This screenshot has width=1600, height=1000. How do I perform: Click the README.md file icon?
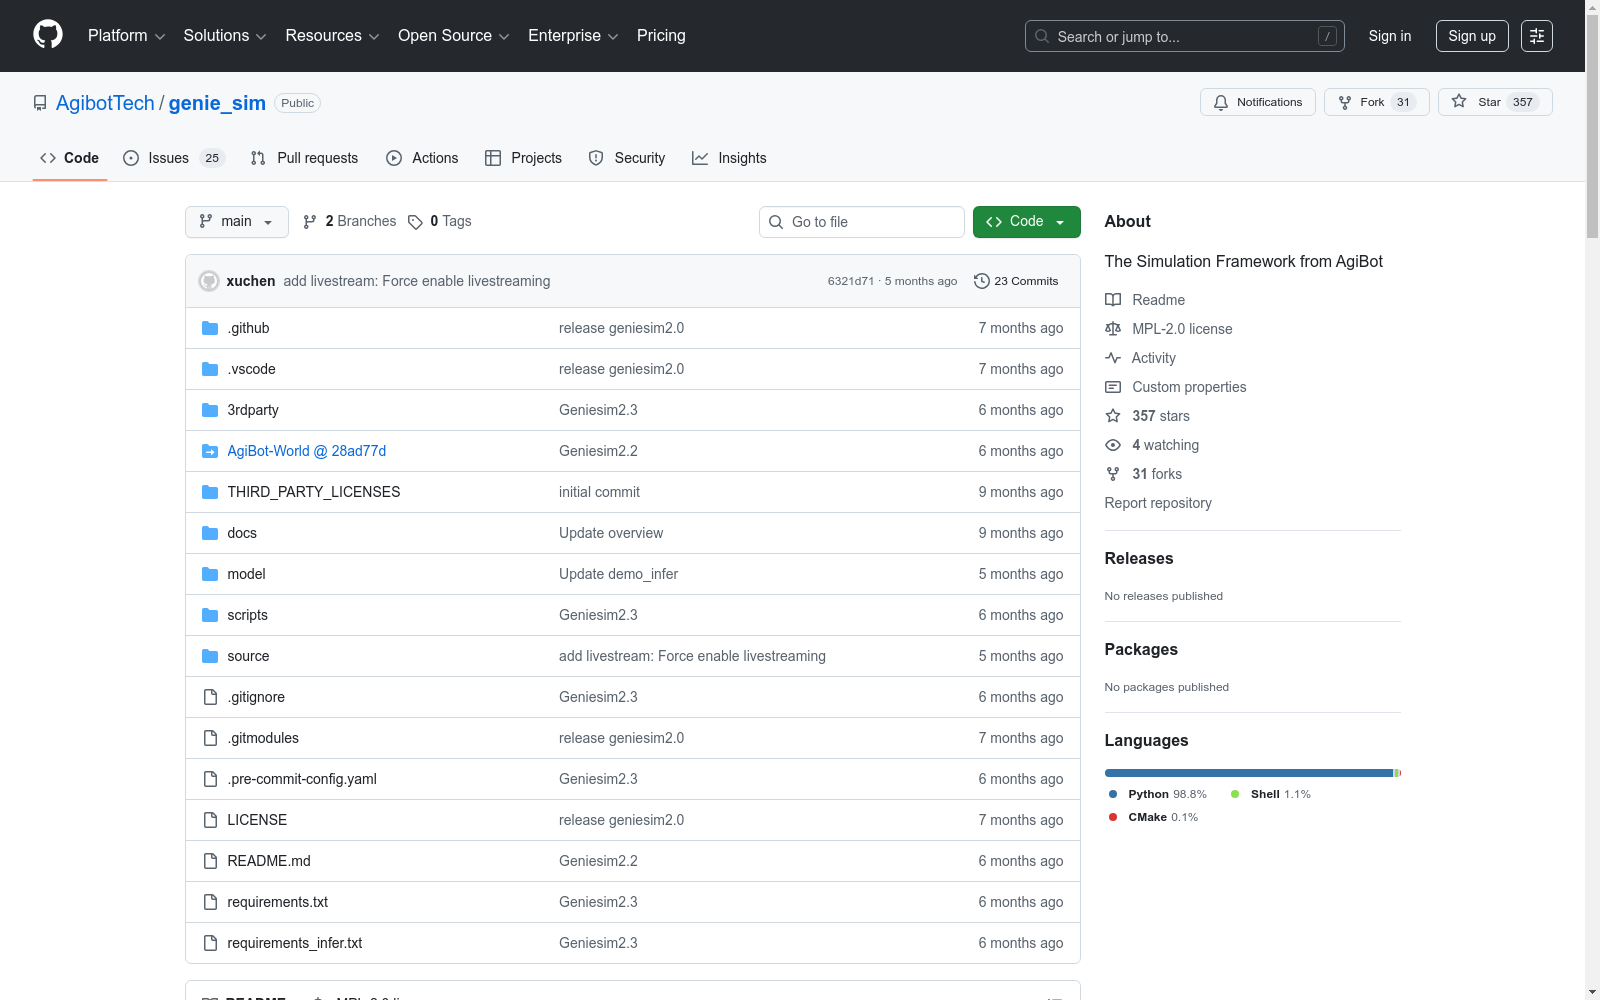[x=210, y=861]
